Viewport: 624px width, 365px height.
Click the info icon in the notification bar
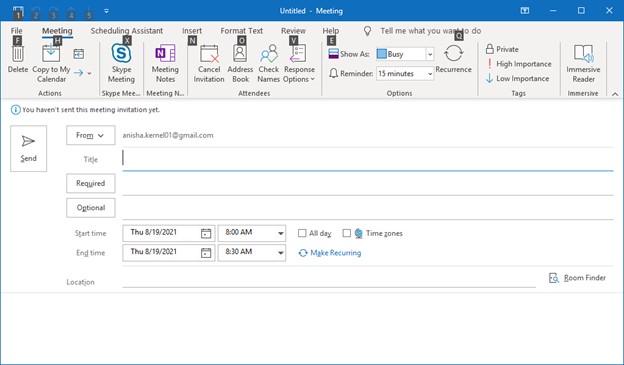(x=16, y=110)
